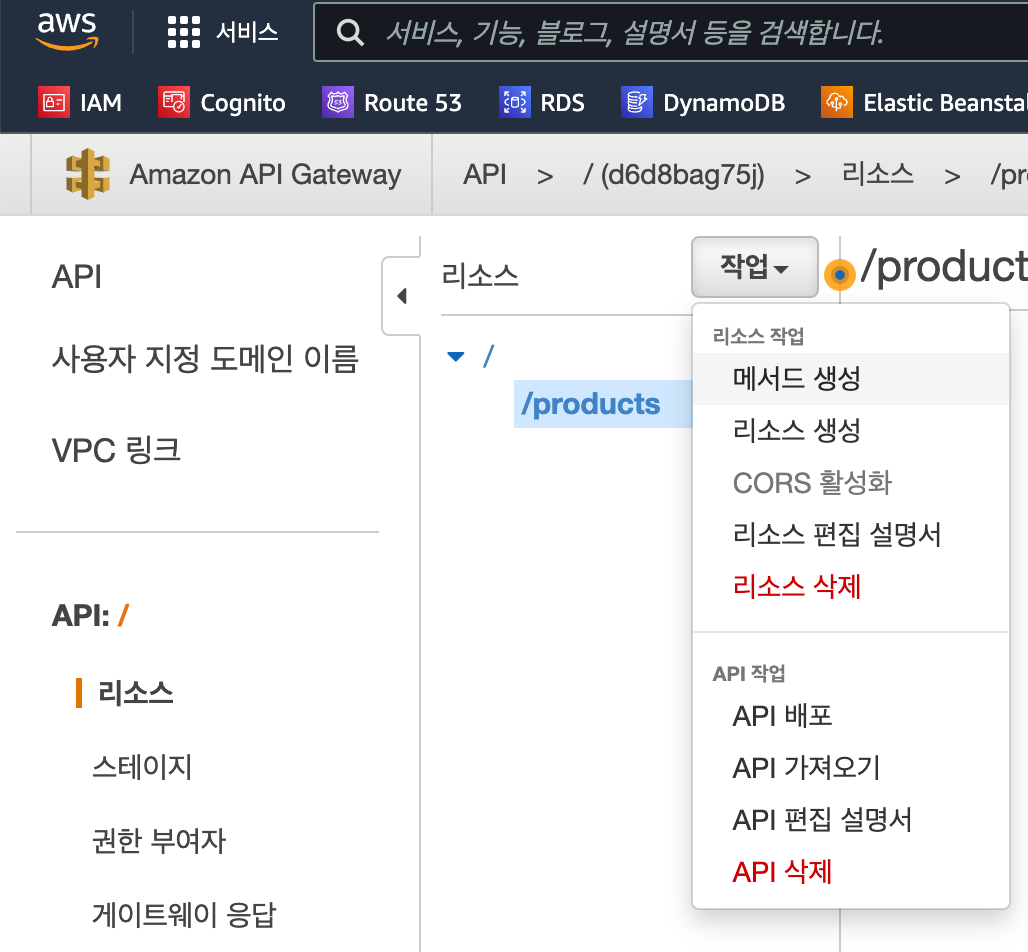Screen dimensions: 1028x952
Task: Select 리소스 in the sidebar navigation
Action: tap(135, 693)
